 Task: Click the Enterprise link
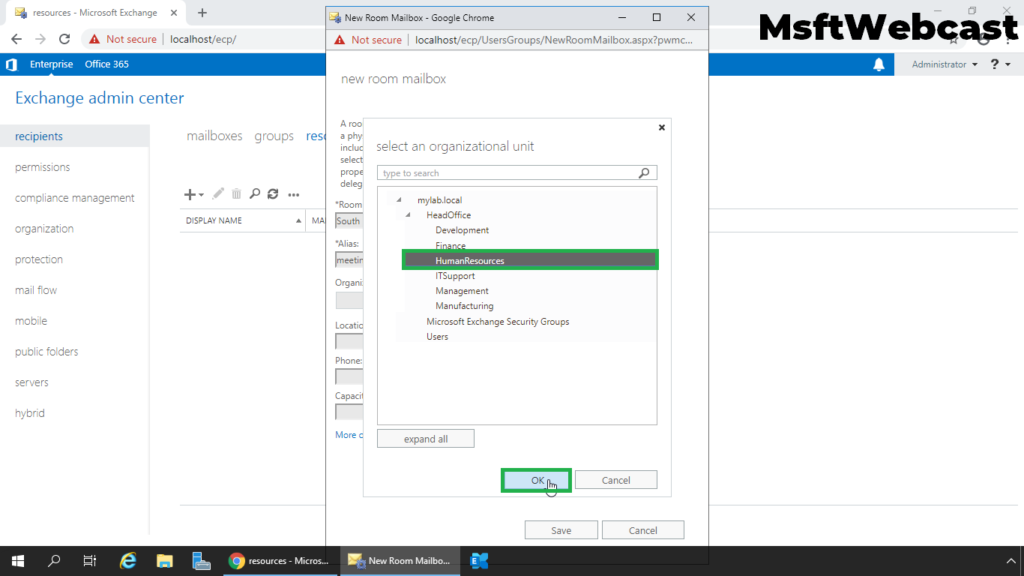pyautogui.click(x=51, y=64)
